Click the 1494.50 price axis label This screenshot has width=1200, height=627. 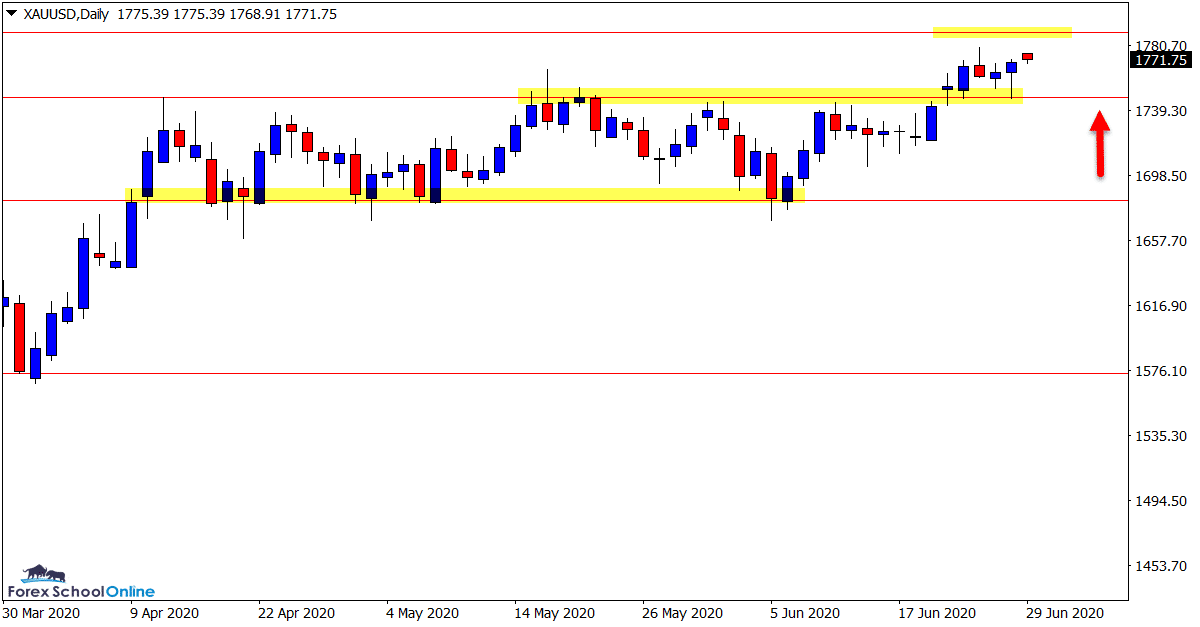coord(1162,501)
